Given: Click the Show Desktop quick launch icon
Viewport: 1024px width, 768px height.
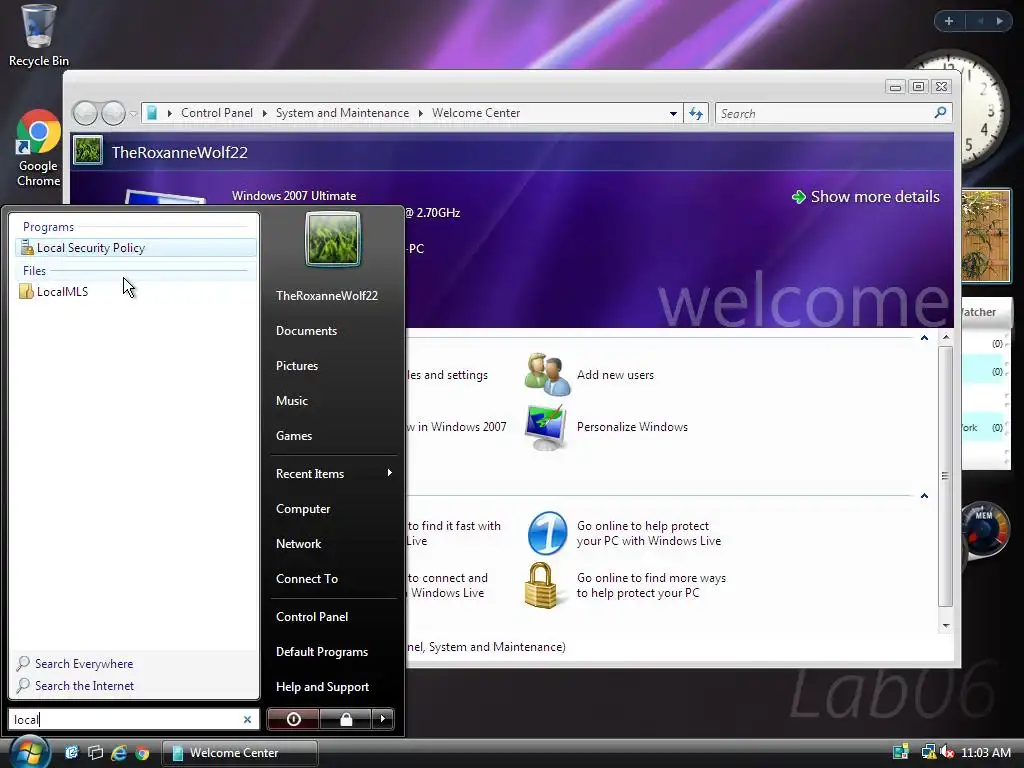Looking at the screenshot, I should (71, 752).
